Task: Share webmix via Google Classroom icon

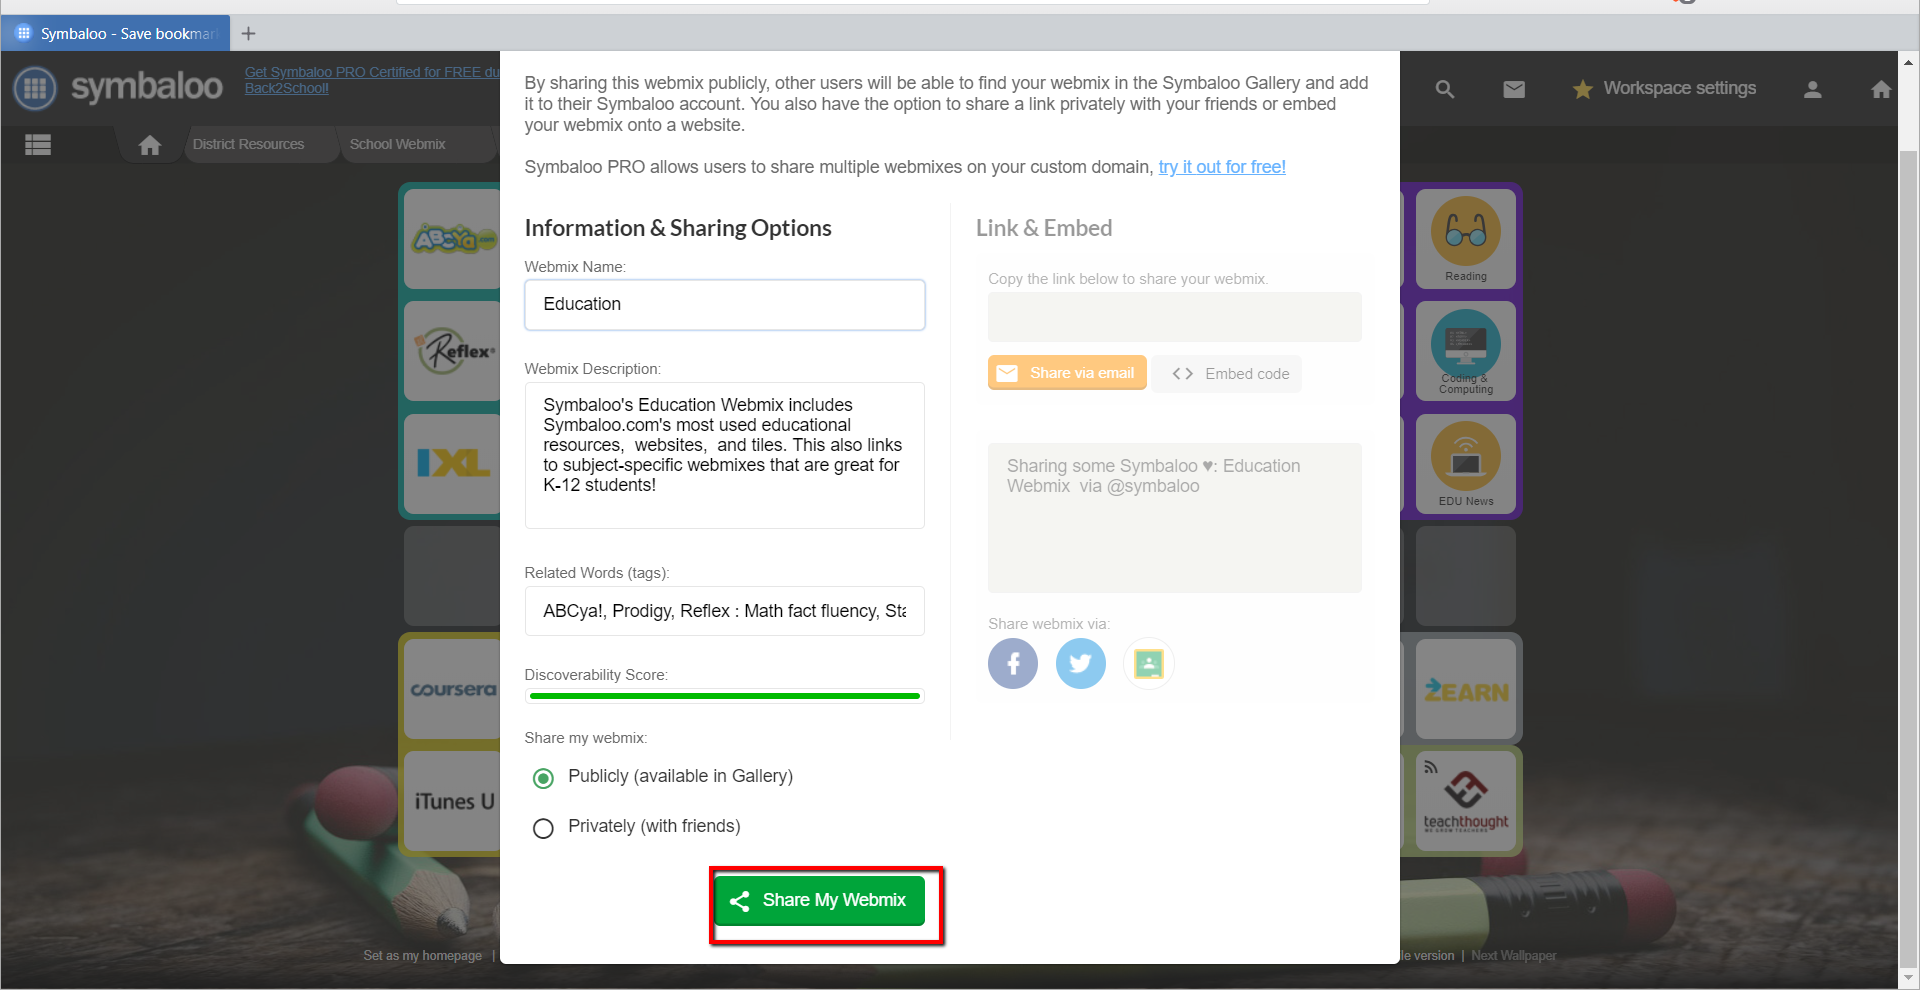Action: (x=1149, y=663)
